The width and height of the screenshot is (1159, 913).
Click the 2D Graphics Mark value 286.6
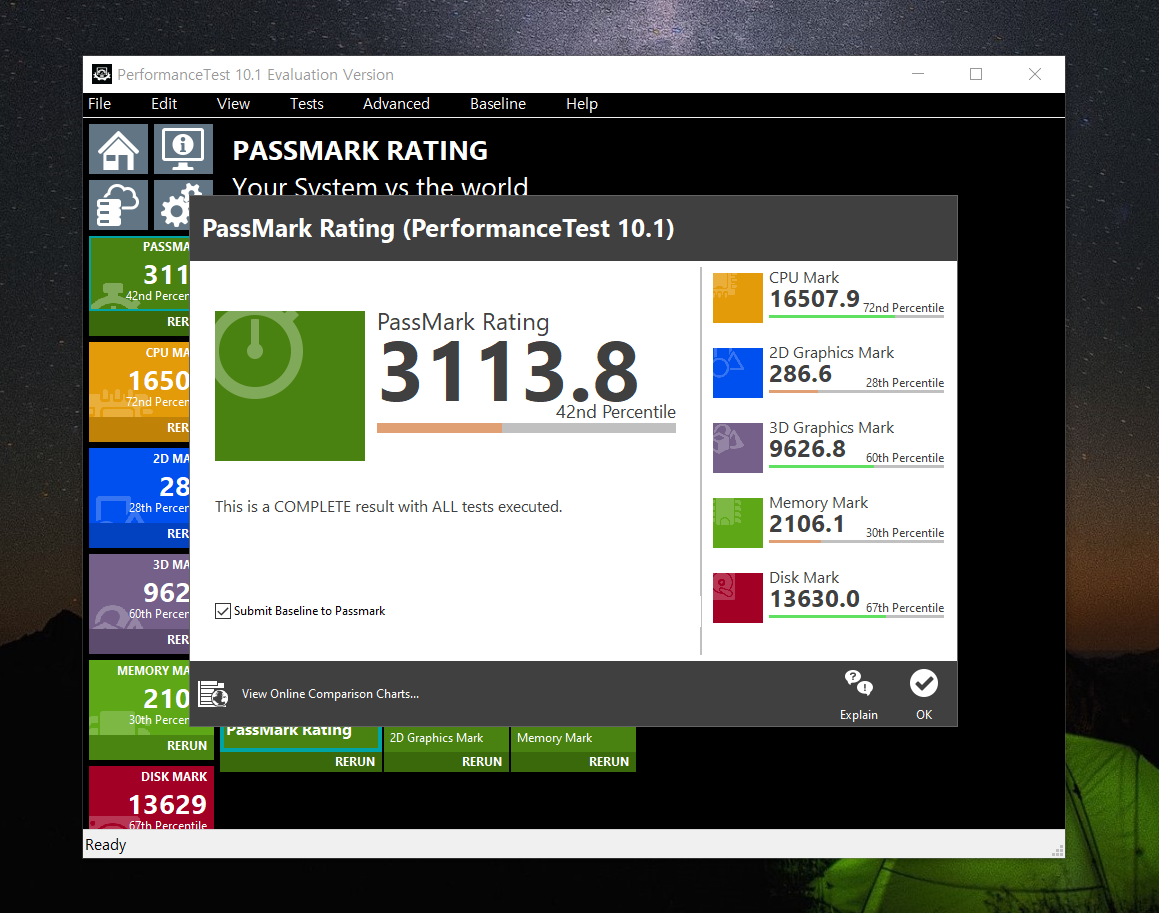pyautogui.click(x=801, y=374)
